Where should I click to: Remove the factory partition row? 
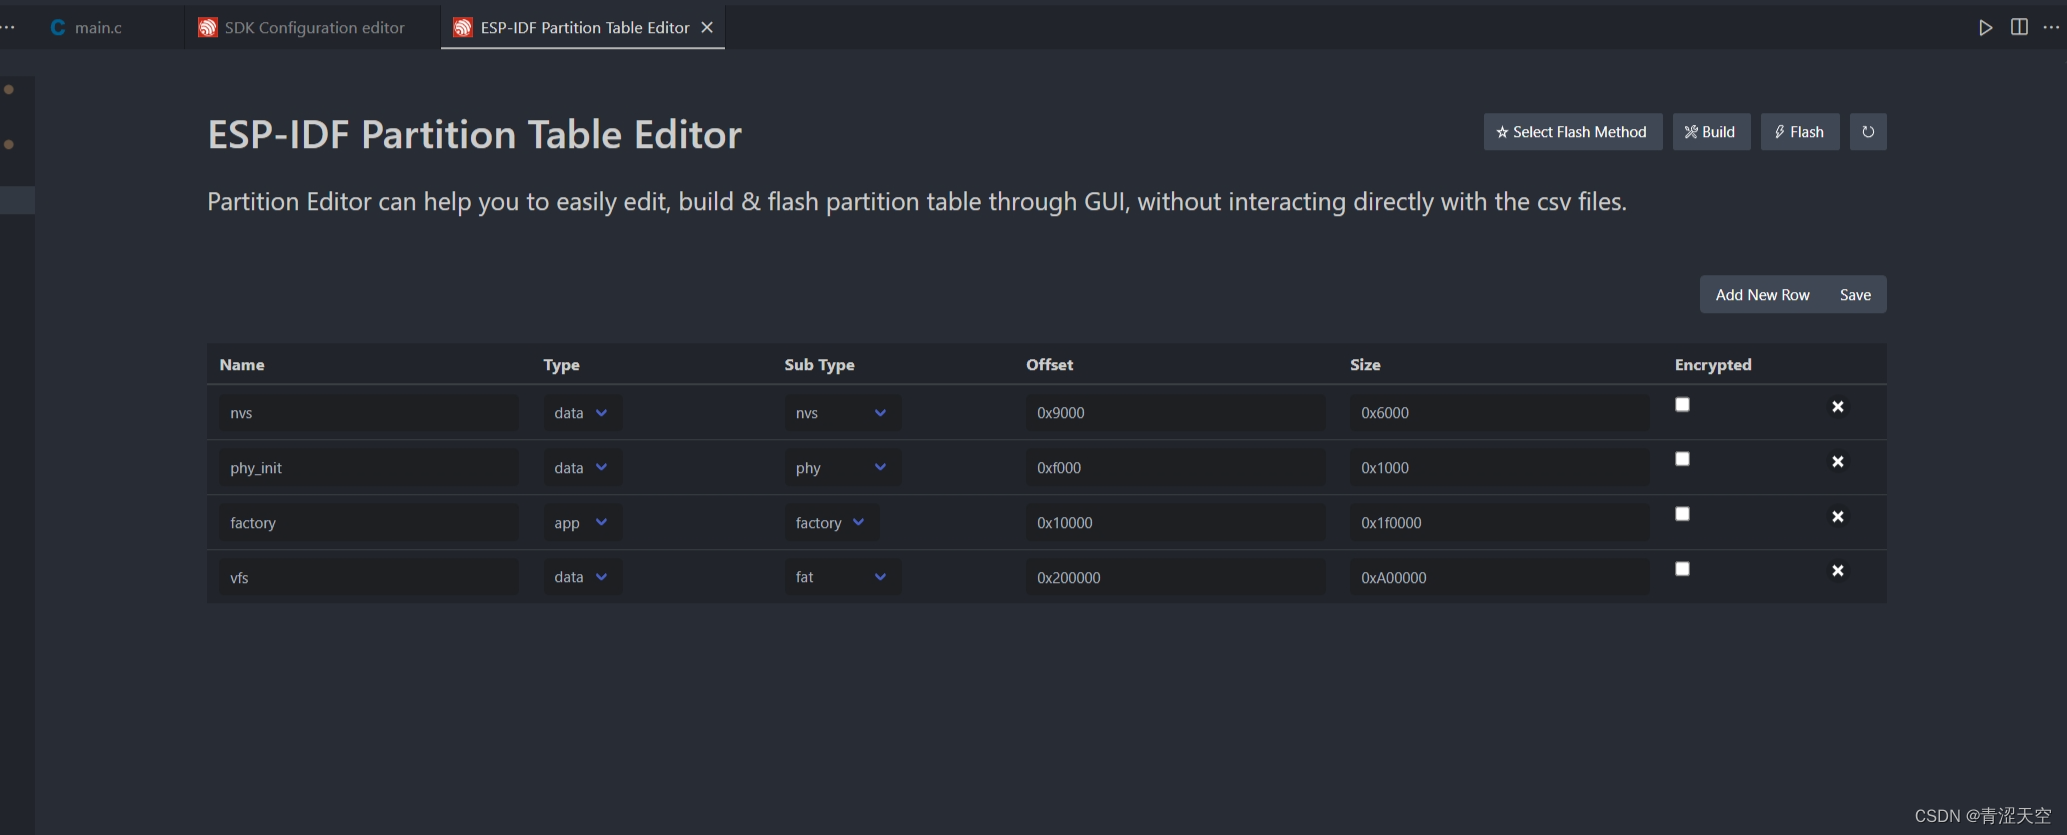(1838, 517)
